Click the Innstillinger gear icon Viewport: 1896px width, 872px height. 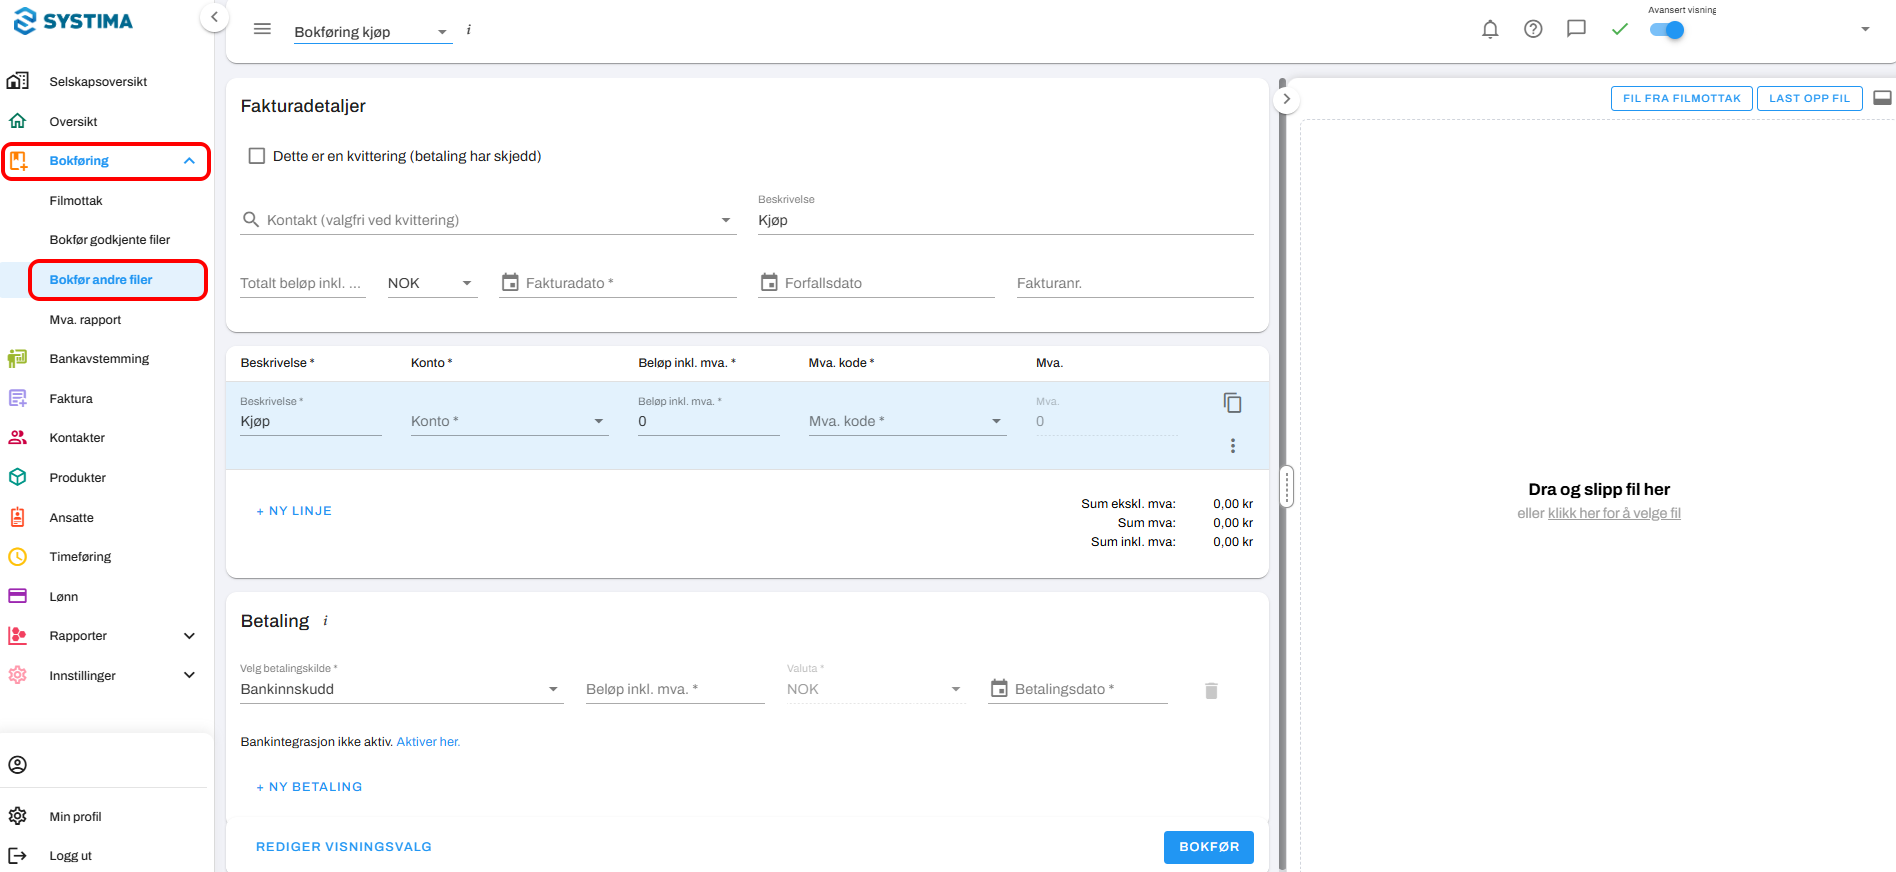point(17,675)
